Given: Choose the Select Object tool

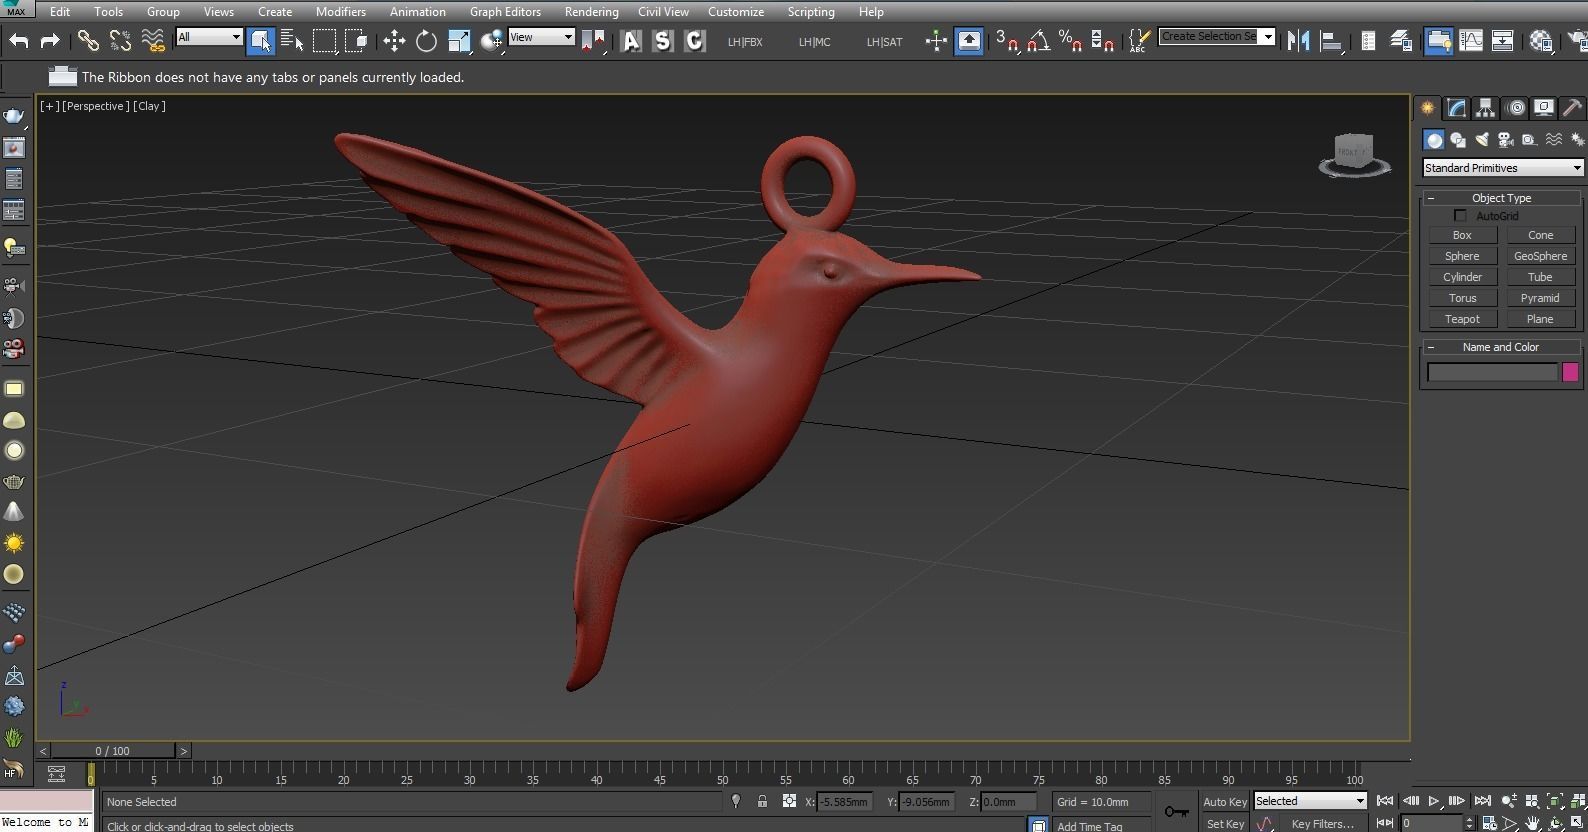Looking at the screenshot, I should [x=260, y=41].
